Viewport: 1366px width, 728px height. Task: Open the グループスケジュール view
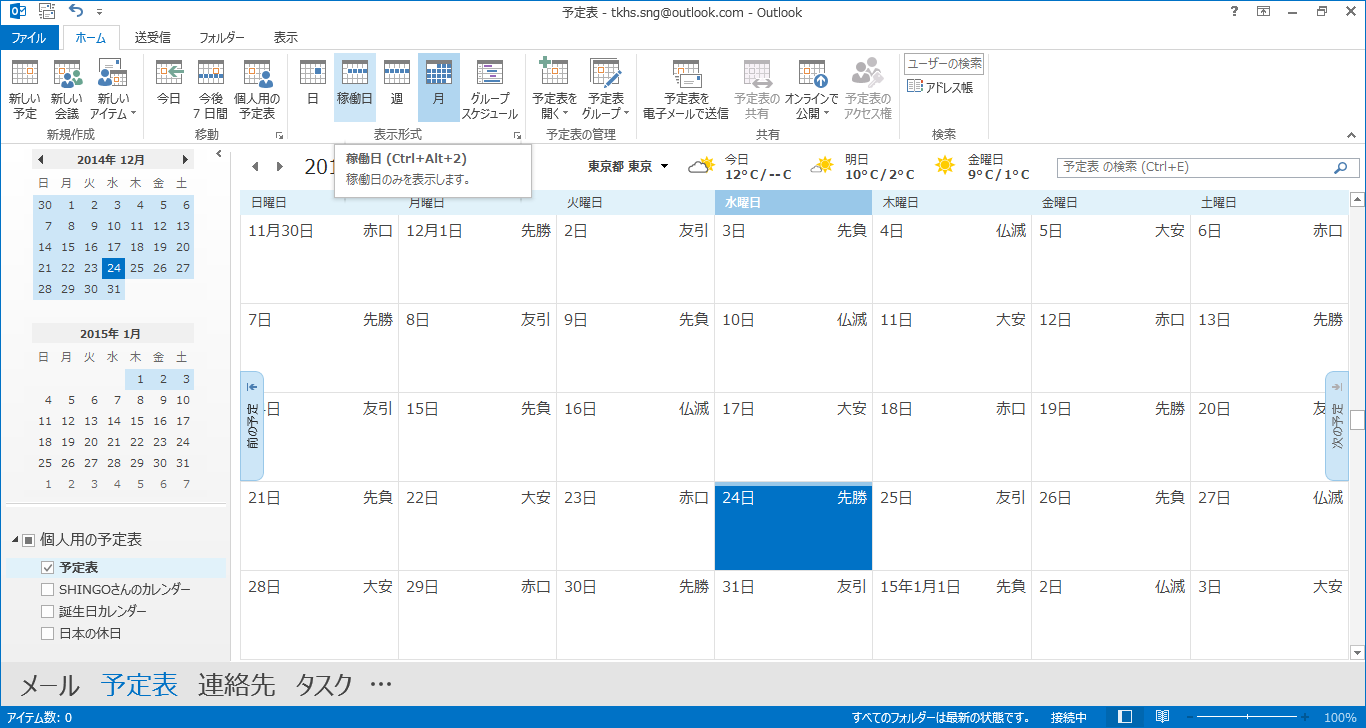pyautogui.click(x=490, y=89)
